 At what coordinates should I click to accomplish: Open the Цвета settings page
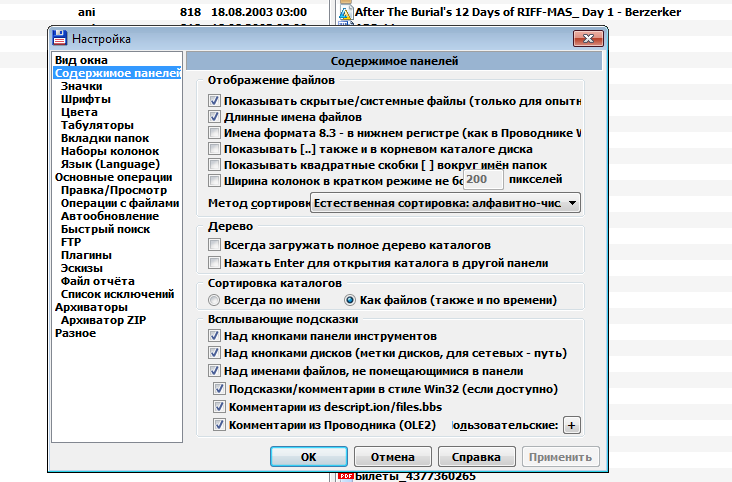pos(79,112)
